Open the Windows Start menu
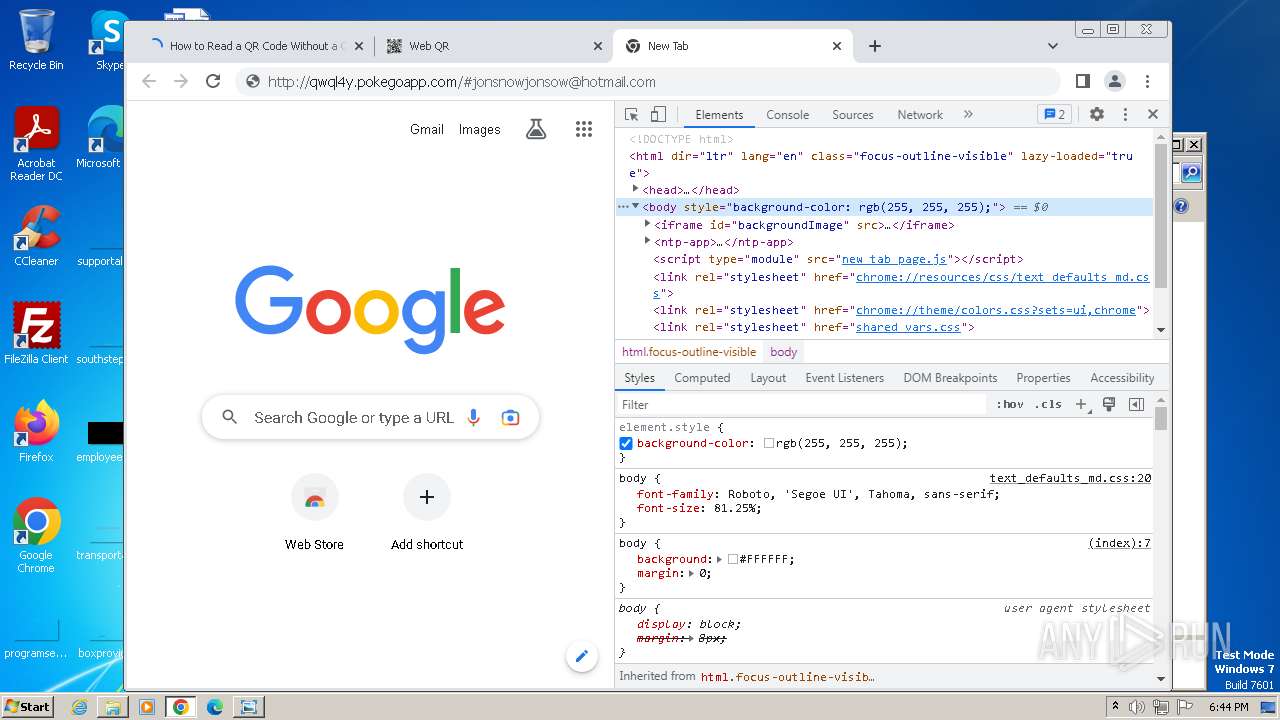The width and height of the screenshot is (1280, 720). point(27,706)
